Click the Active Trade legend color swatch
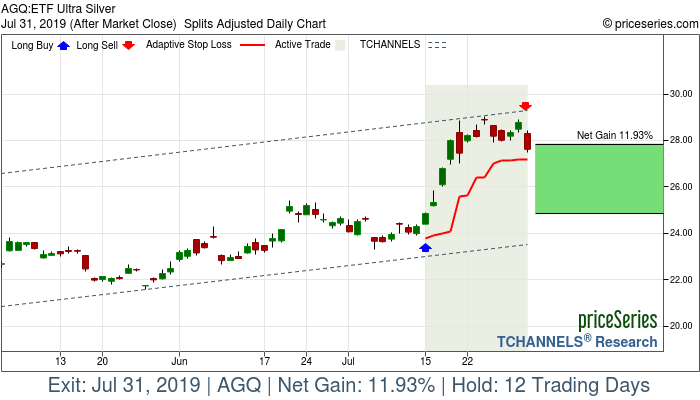 pos(341,45)
